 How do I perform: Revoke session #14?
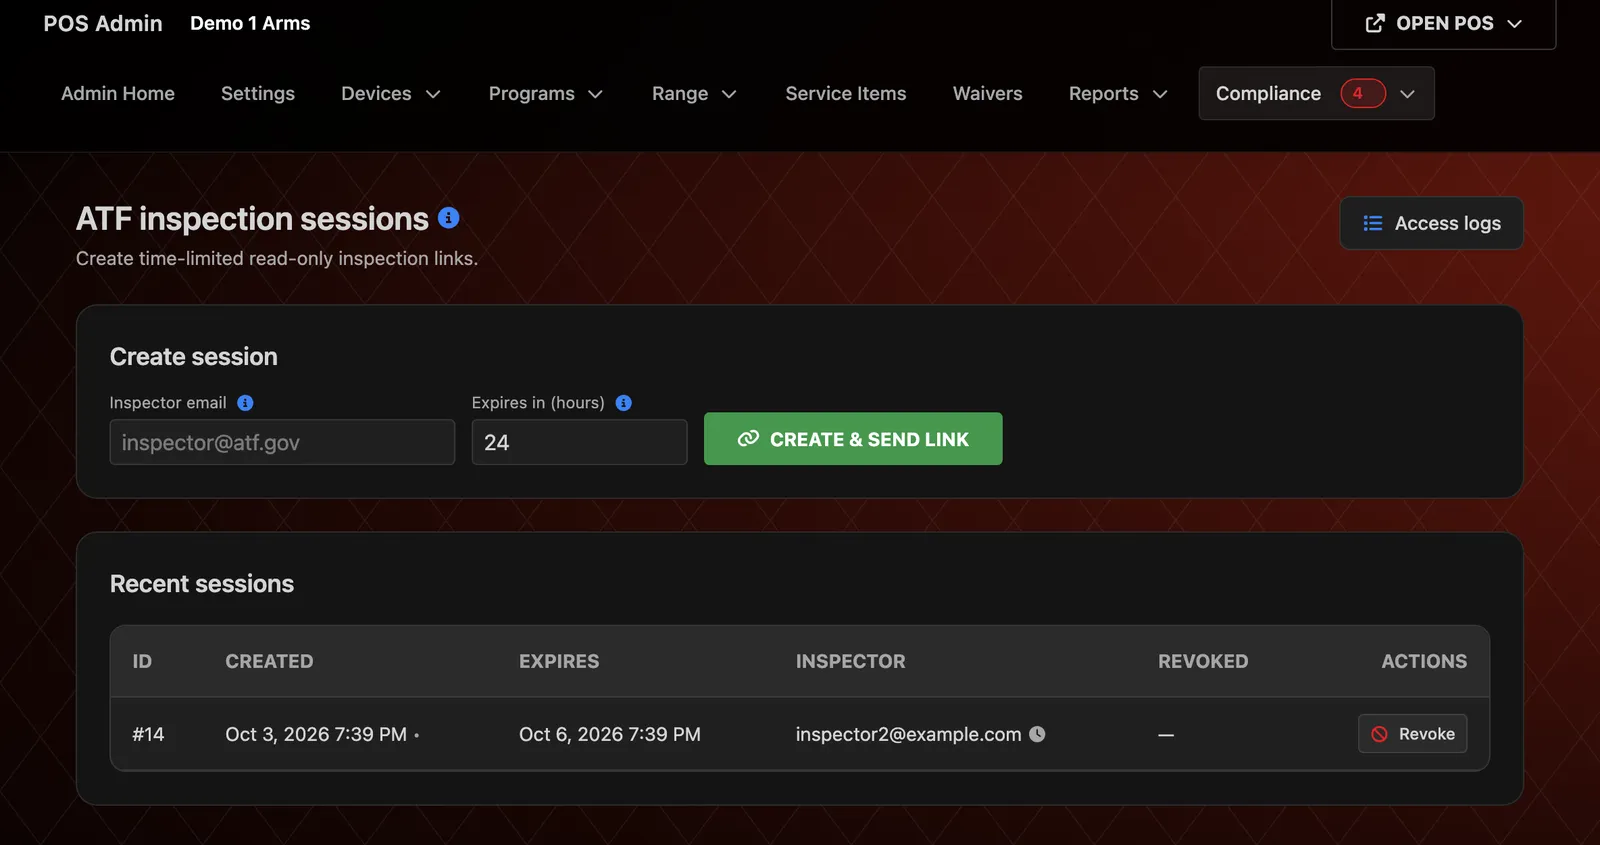(1412, 734)
